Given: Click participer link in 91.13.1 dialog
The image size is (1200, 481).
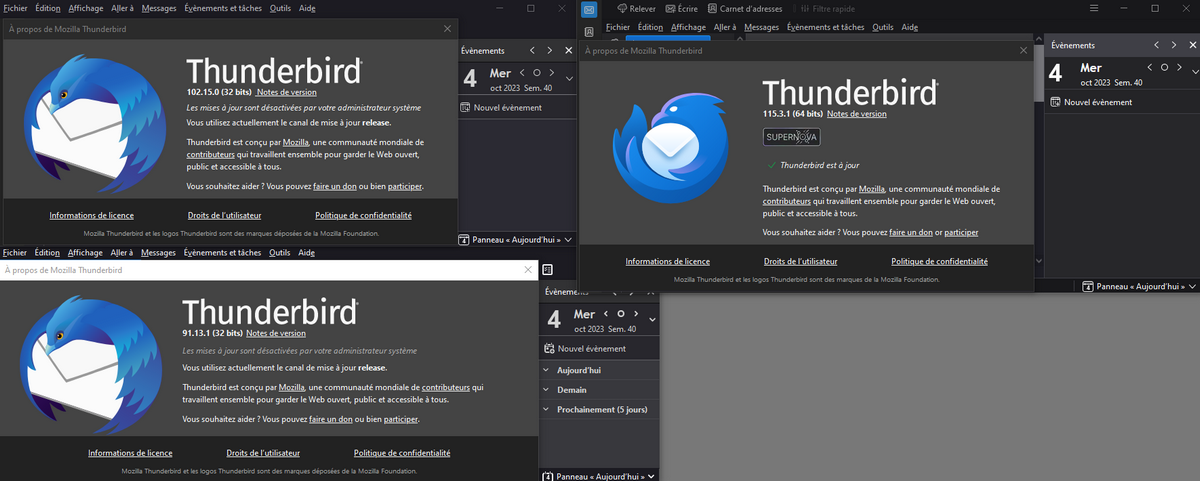Looking at the screenshot, I should [x=400, y=419].
